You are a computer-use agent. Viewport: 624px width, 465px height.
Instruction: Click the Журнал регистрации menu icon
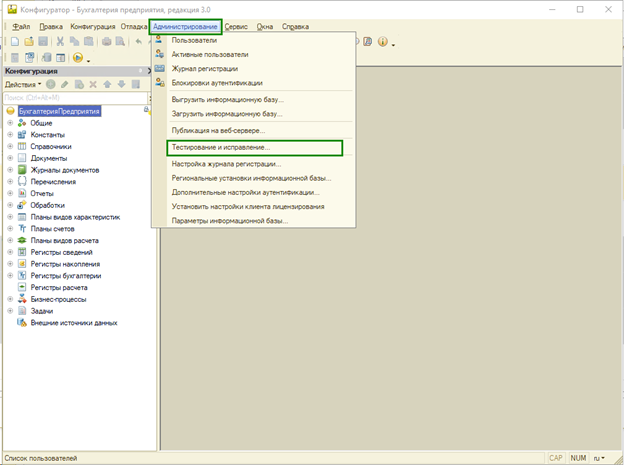click(160, 68)
